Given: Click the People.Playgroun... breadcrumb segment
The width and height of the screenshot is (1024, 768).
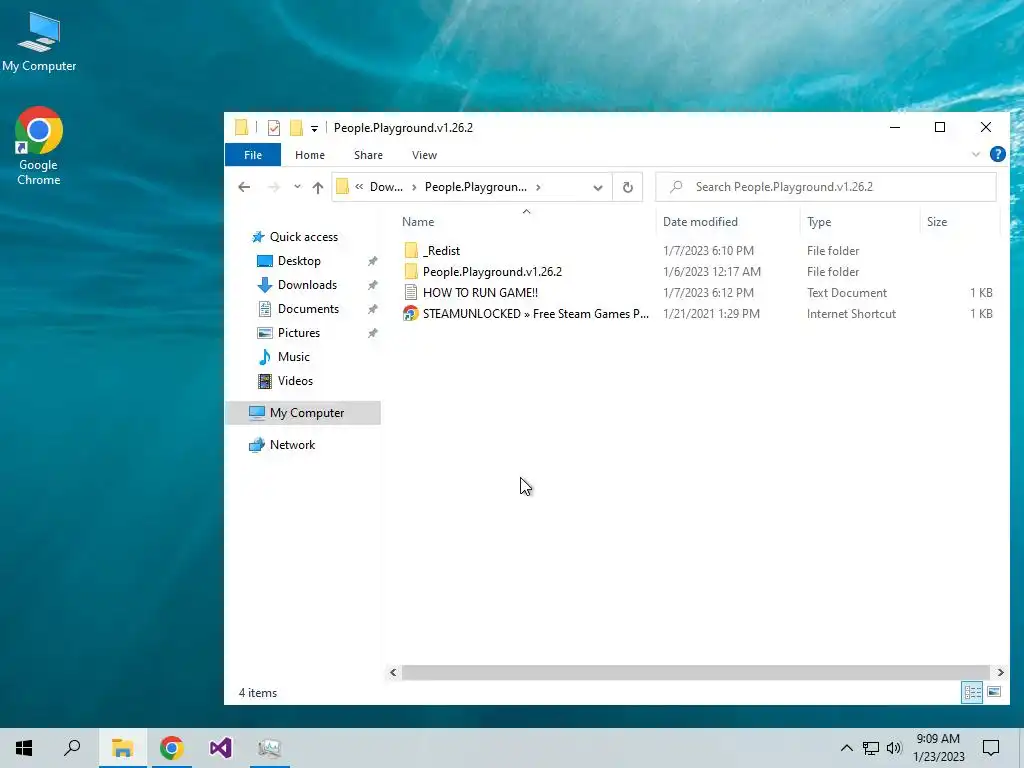Looking at the screenshot, I should click(x=475, y=187).
